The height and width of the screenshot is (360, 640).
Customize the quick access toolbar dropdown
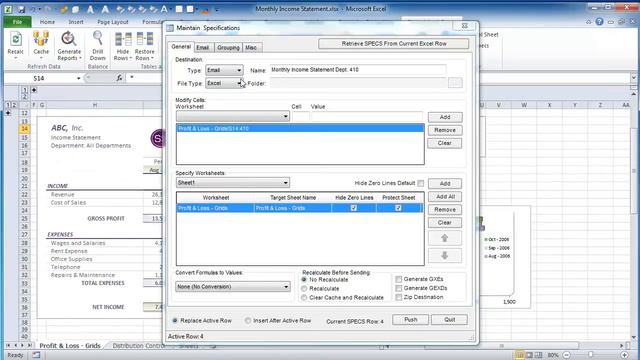217,9
